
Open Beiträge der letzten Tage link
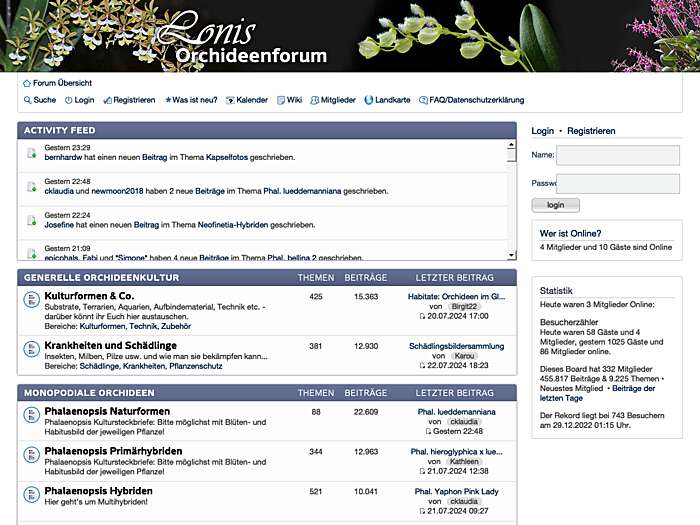597,393
